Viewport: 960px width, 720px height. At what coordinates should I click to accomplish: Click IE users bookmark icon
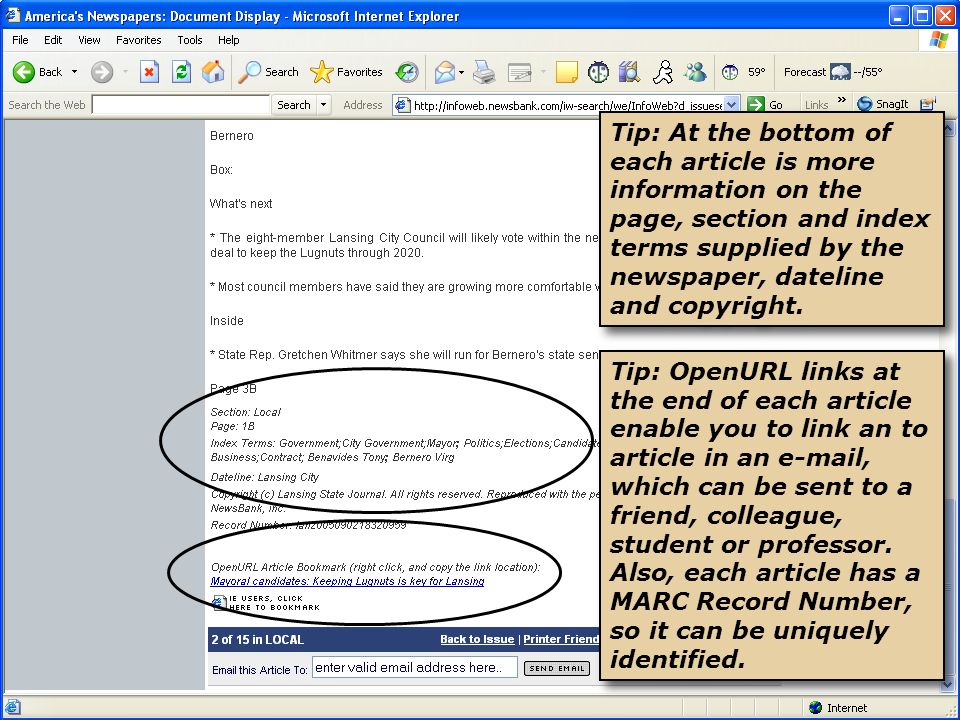point(219,602)
